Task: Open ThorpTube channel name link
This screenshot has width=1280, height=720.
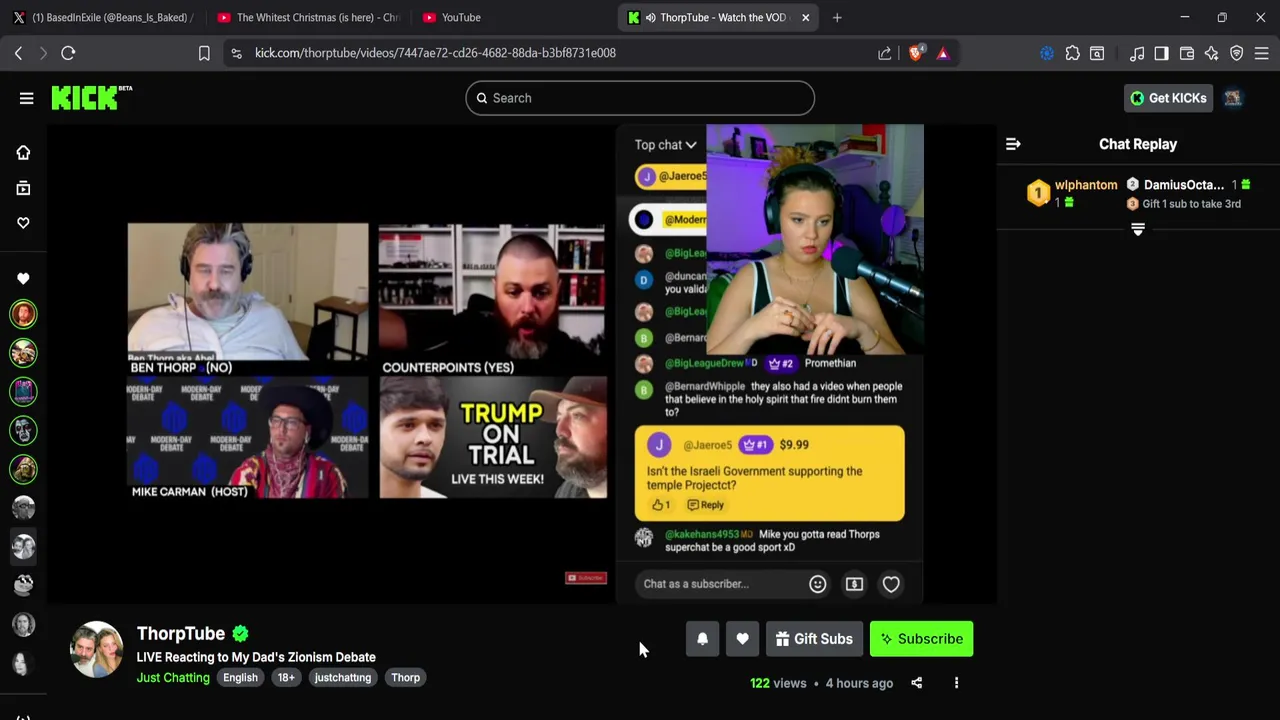Action: pos(181,634)
